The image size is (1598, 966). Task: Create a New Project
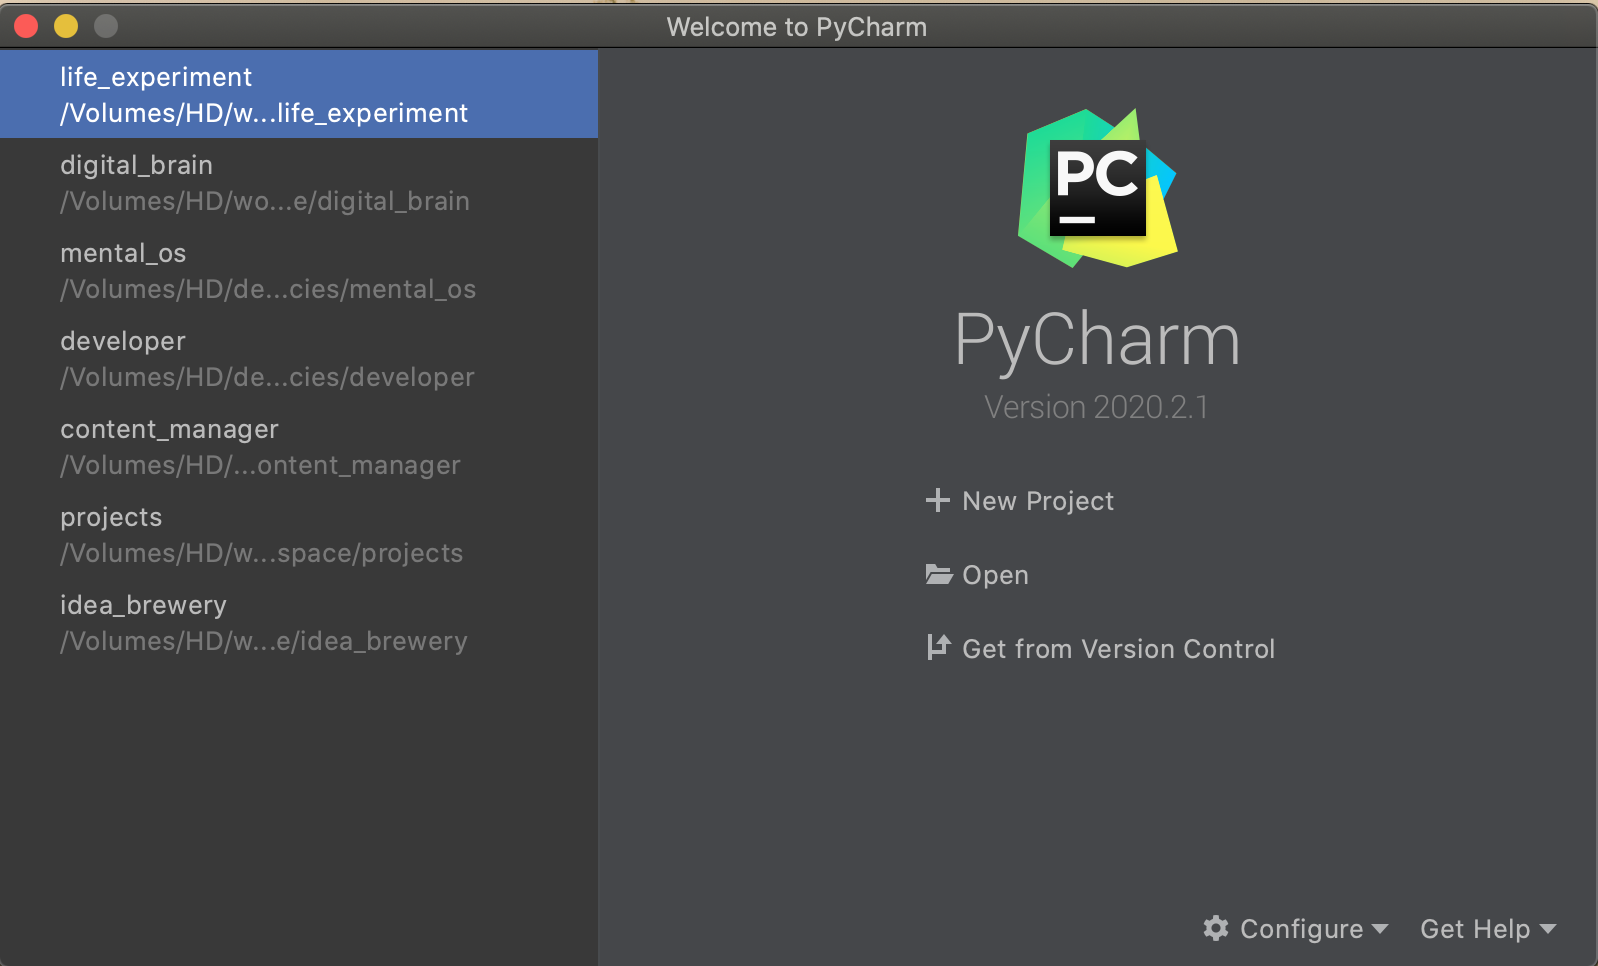[x=1038, y=501]
